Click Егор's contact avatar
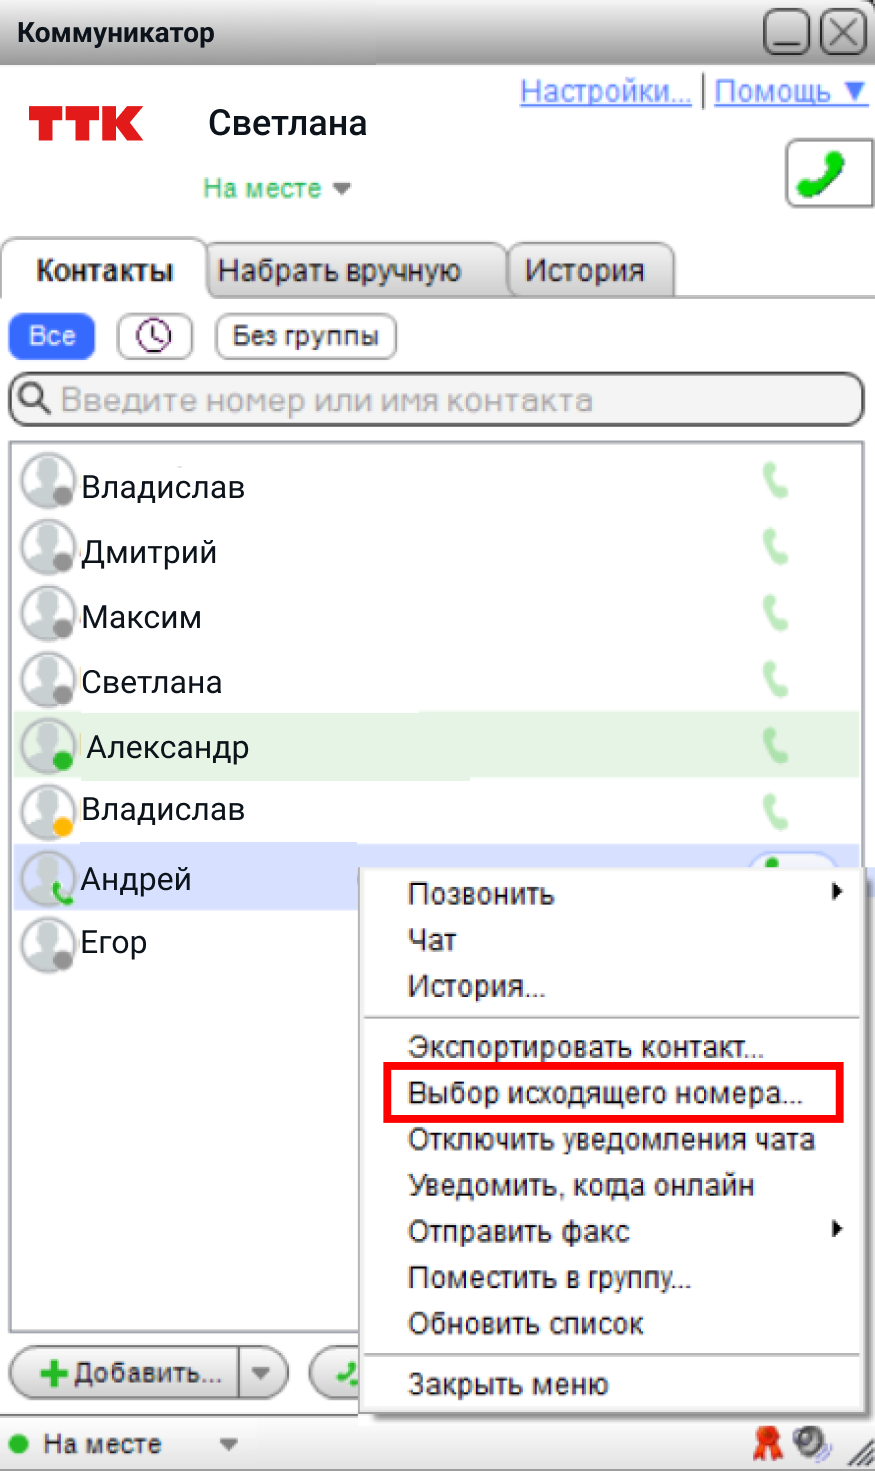 coord(47,943)
